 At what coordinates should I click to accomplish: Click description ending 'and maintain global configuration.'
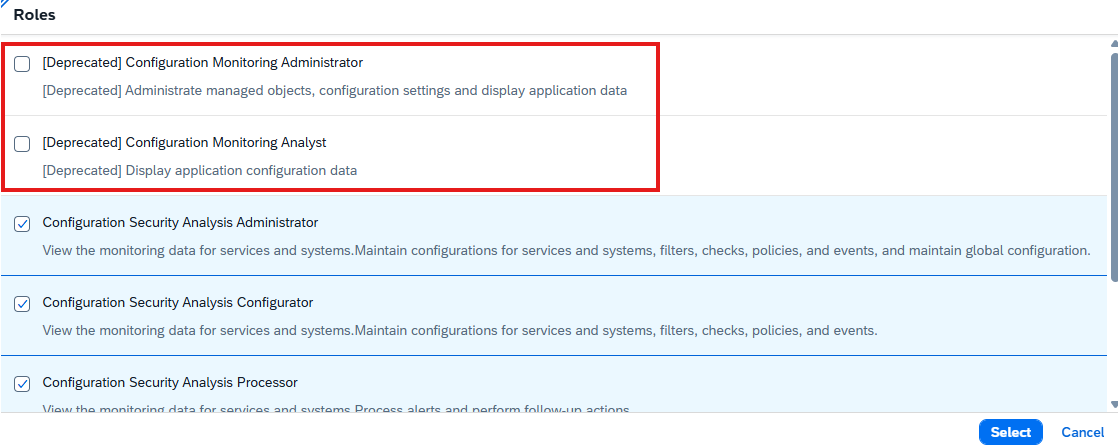(566, 251)
